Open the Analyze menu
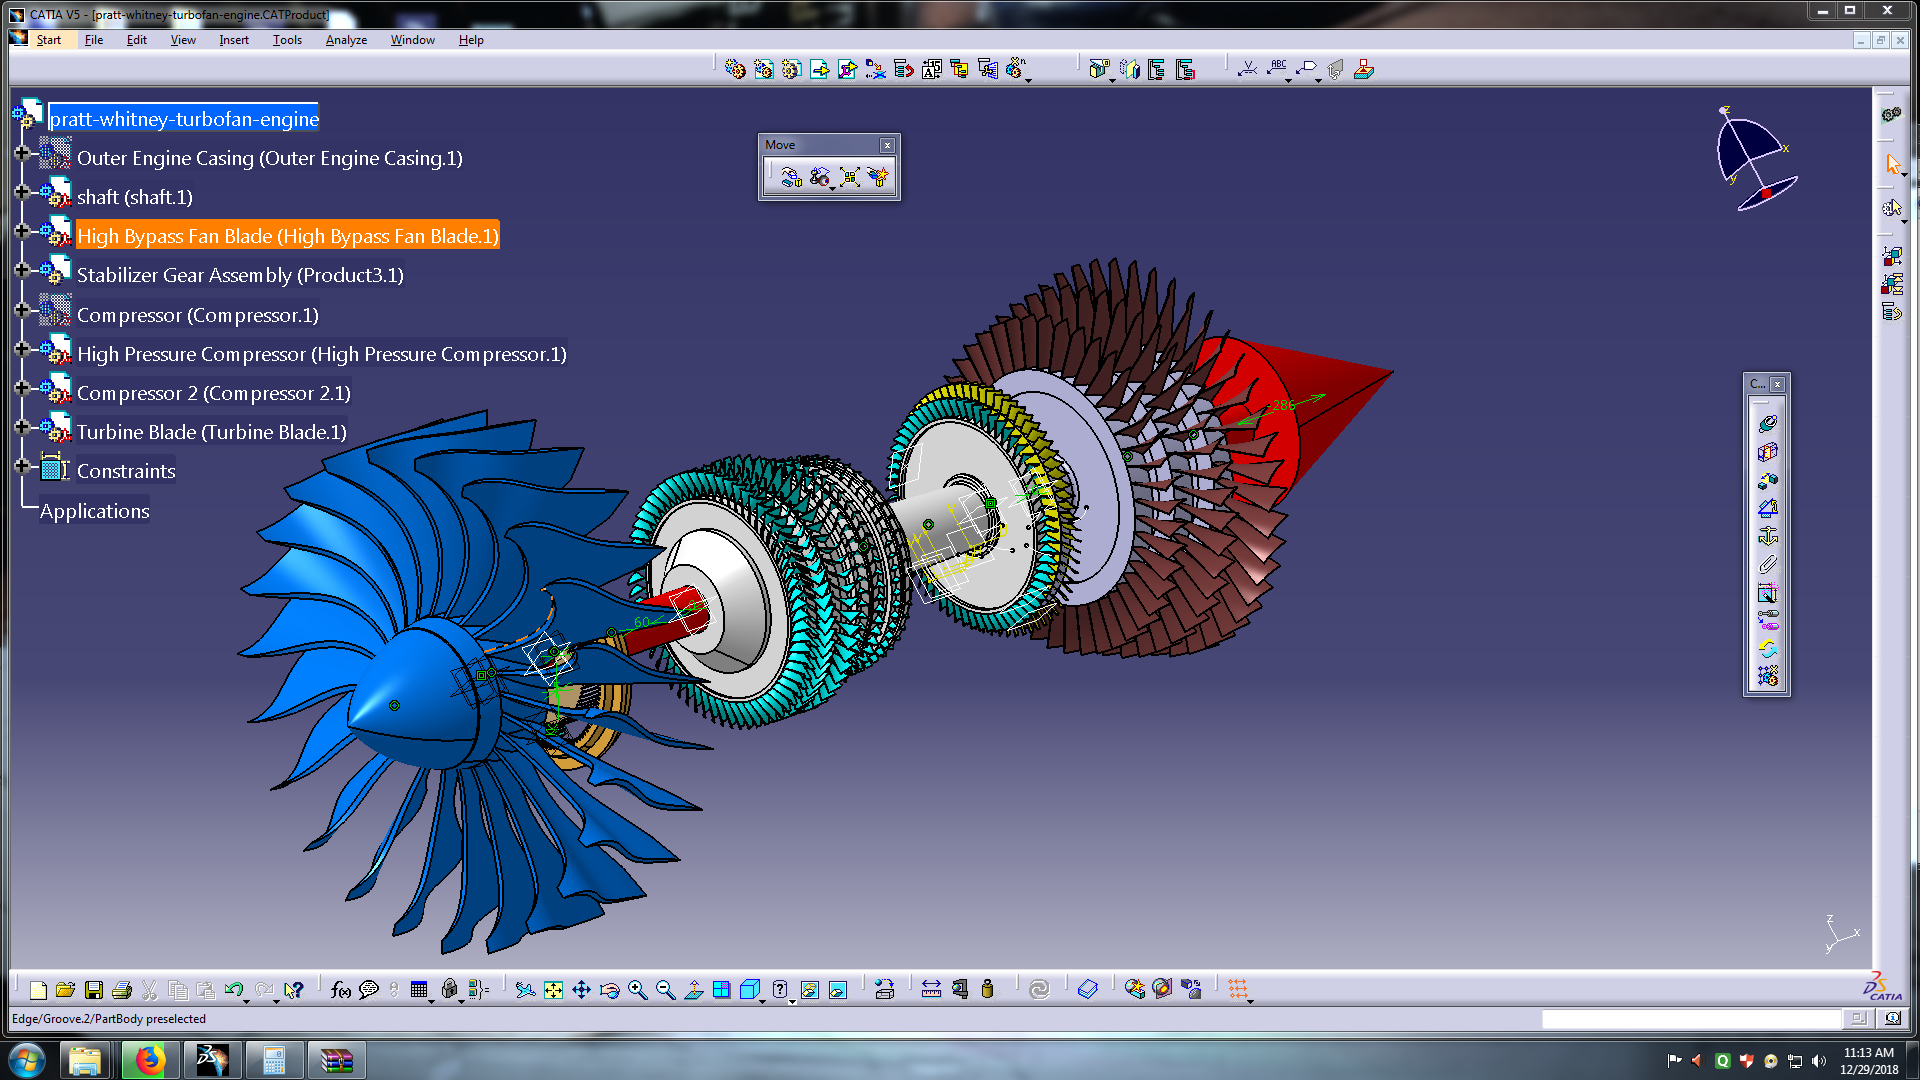The height and width of the screenshot is (1080, 1920). pos(346,40)
